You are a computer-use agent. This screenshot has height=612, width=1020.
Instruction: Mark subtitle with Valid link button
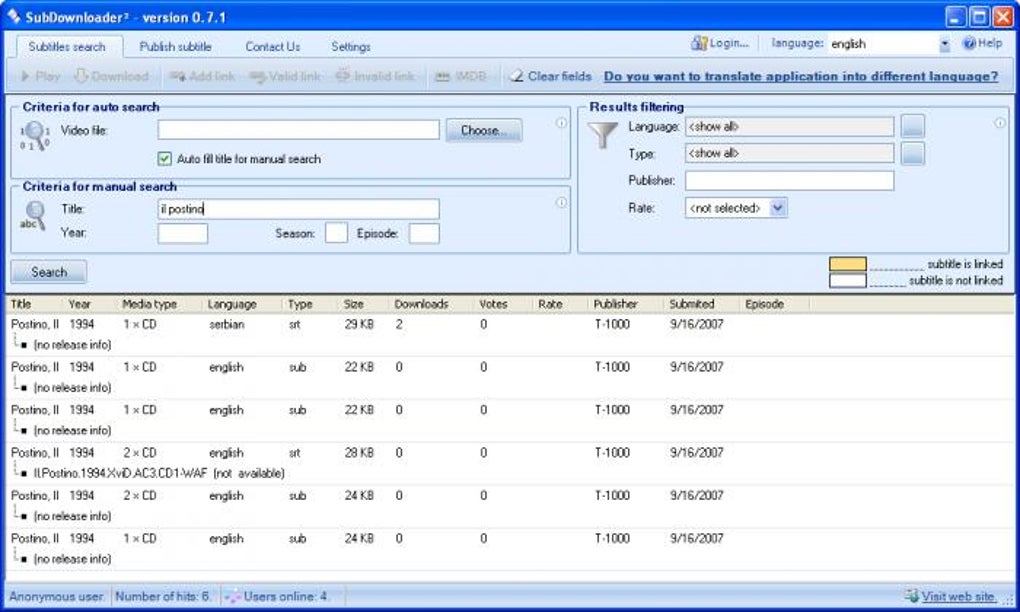(x=285, y=76)
